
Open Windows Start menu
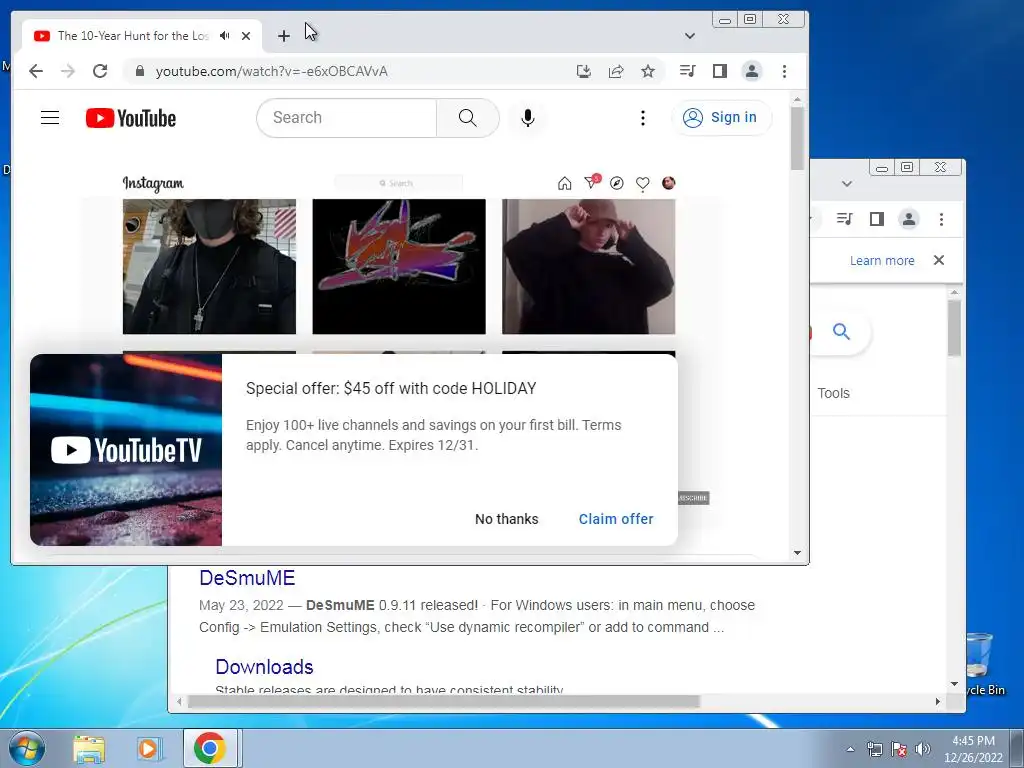[x=27, y=748]
